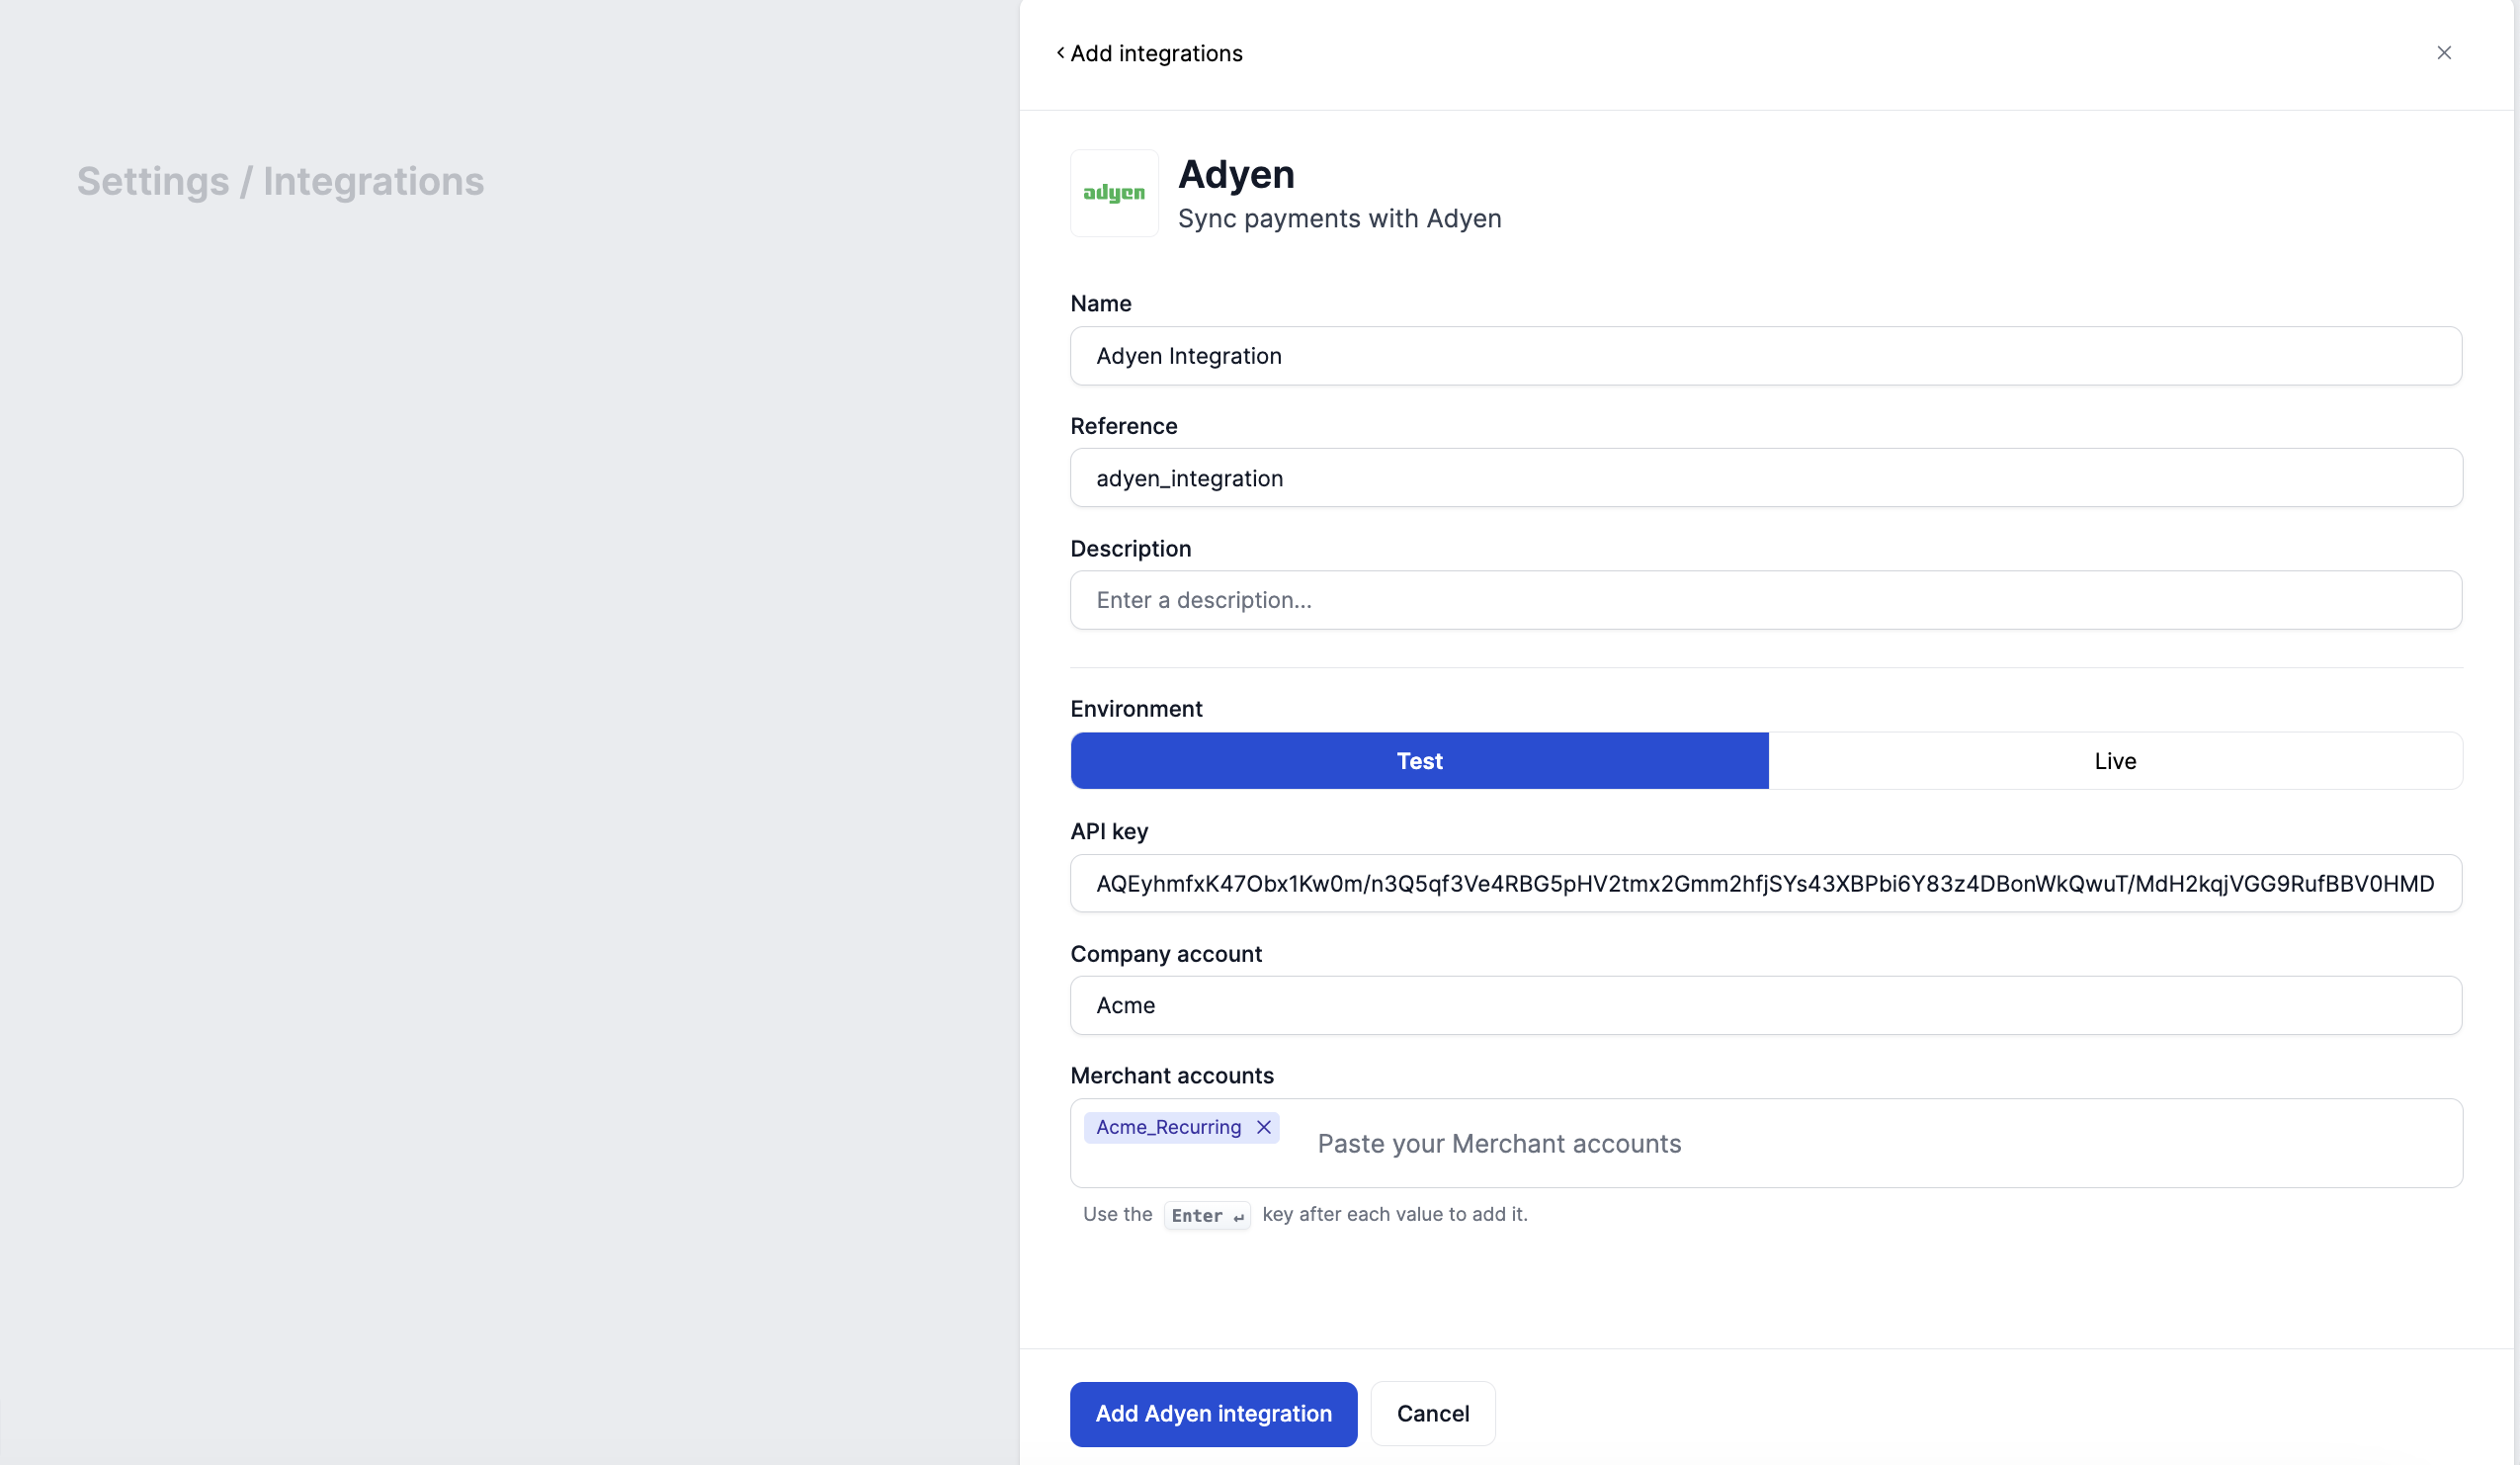Switch environment to Live
This screenshot has width=2520, height=1465.
(x=2114, y=761)
